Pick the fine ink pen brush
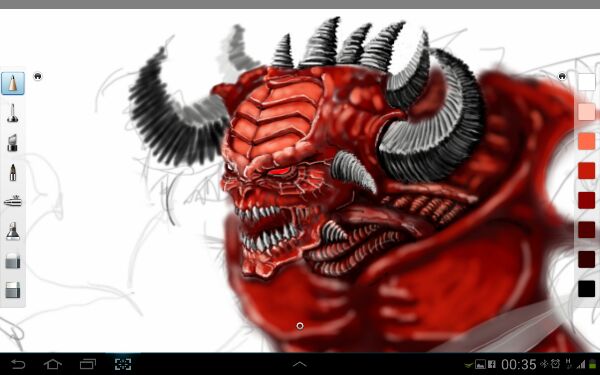 tap(13, 172)
